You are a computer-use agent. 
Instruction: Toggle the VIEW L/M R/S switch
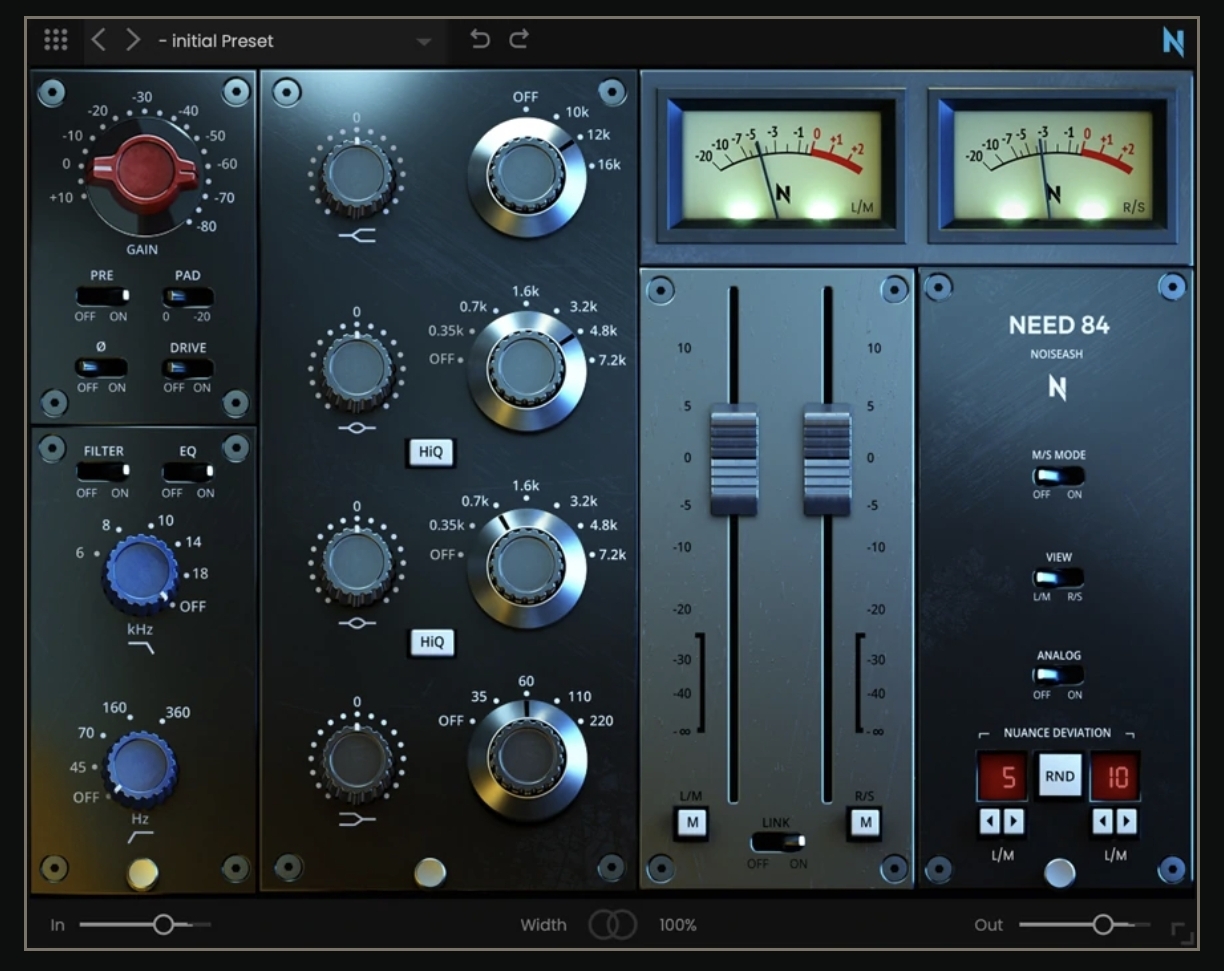click(x=1058, y=578)
